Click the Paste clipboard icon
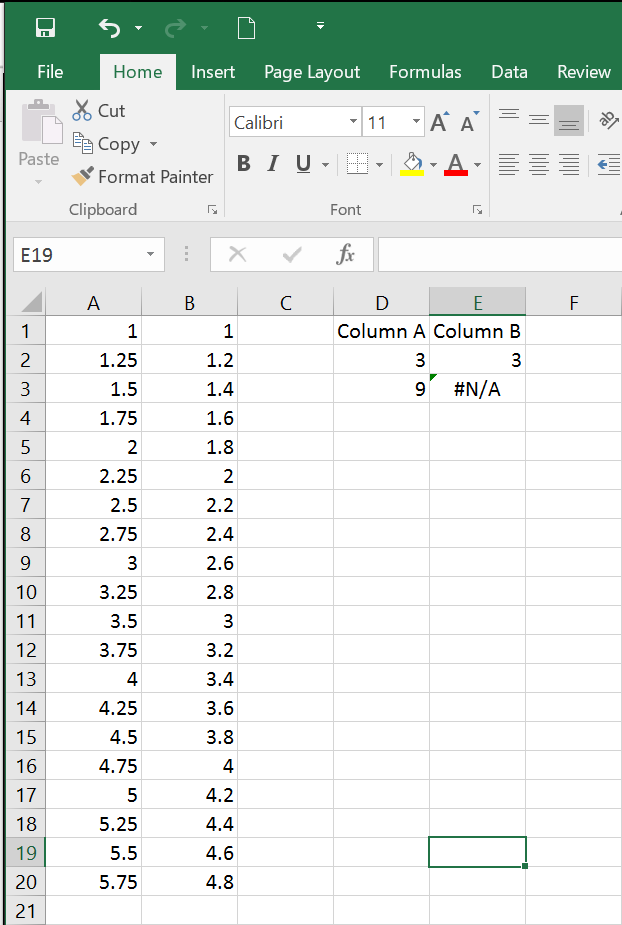The height and width of the screenshot is (925, 622). click(41, 122)
